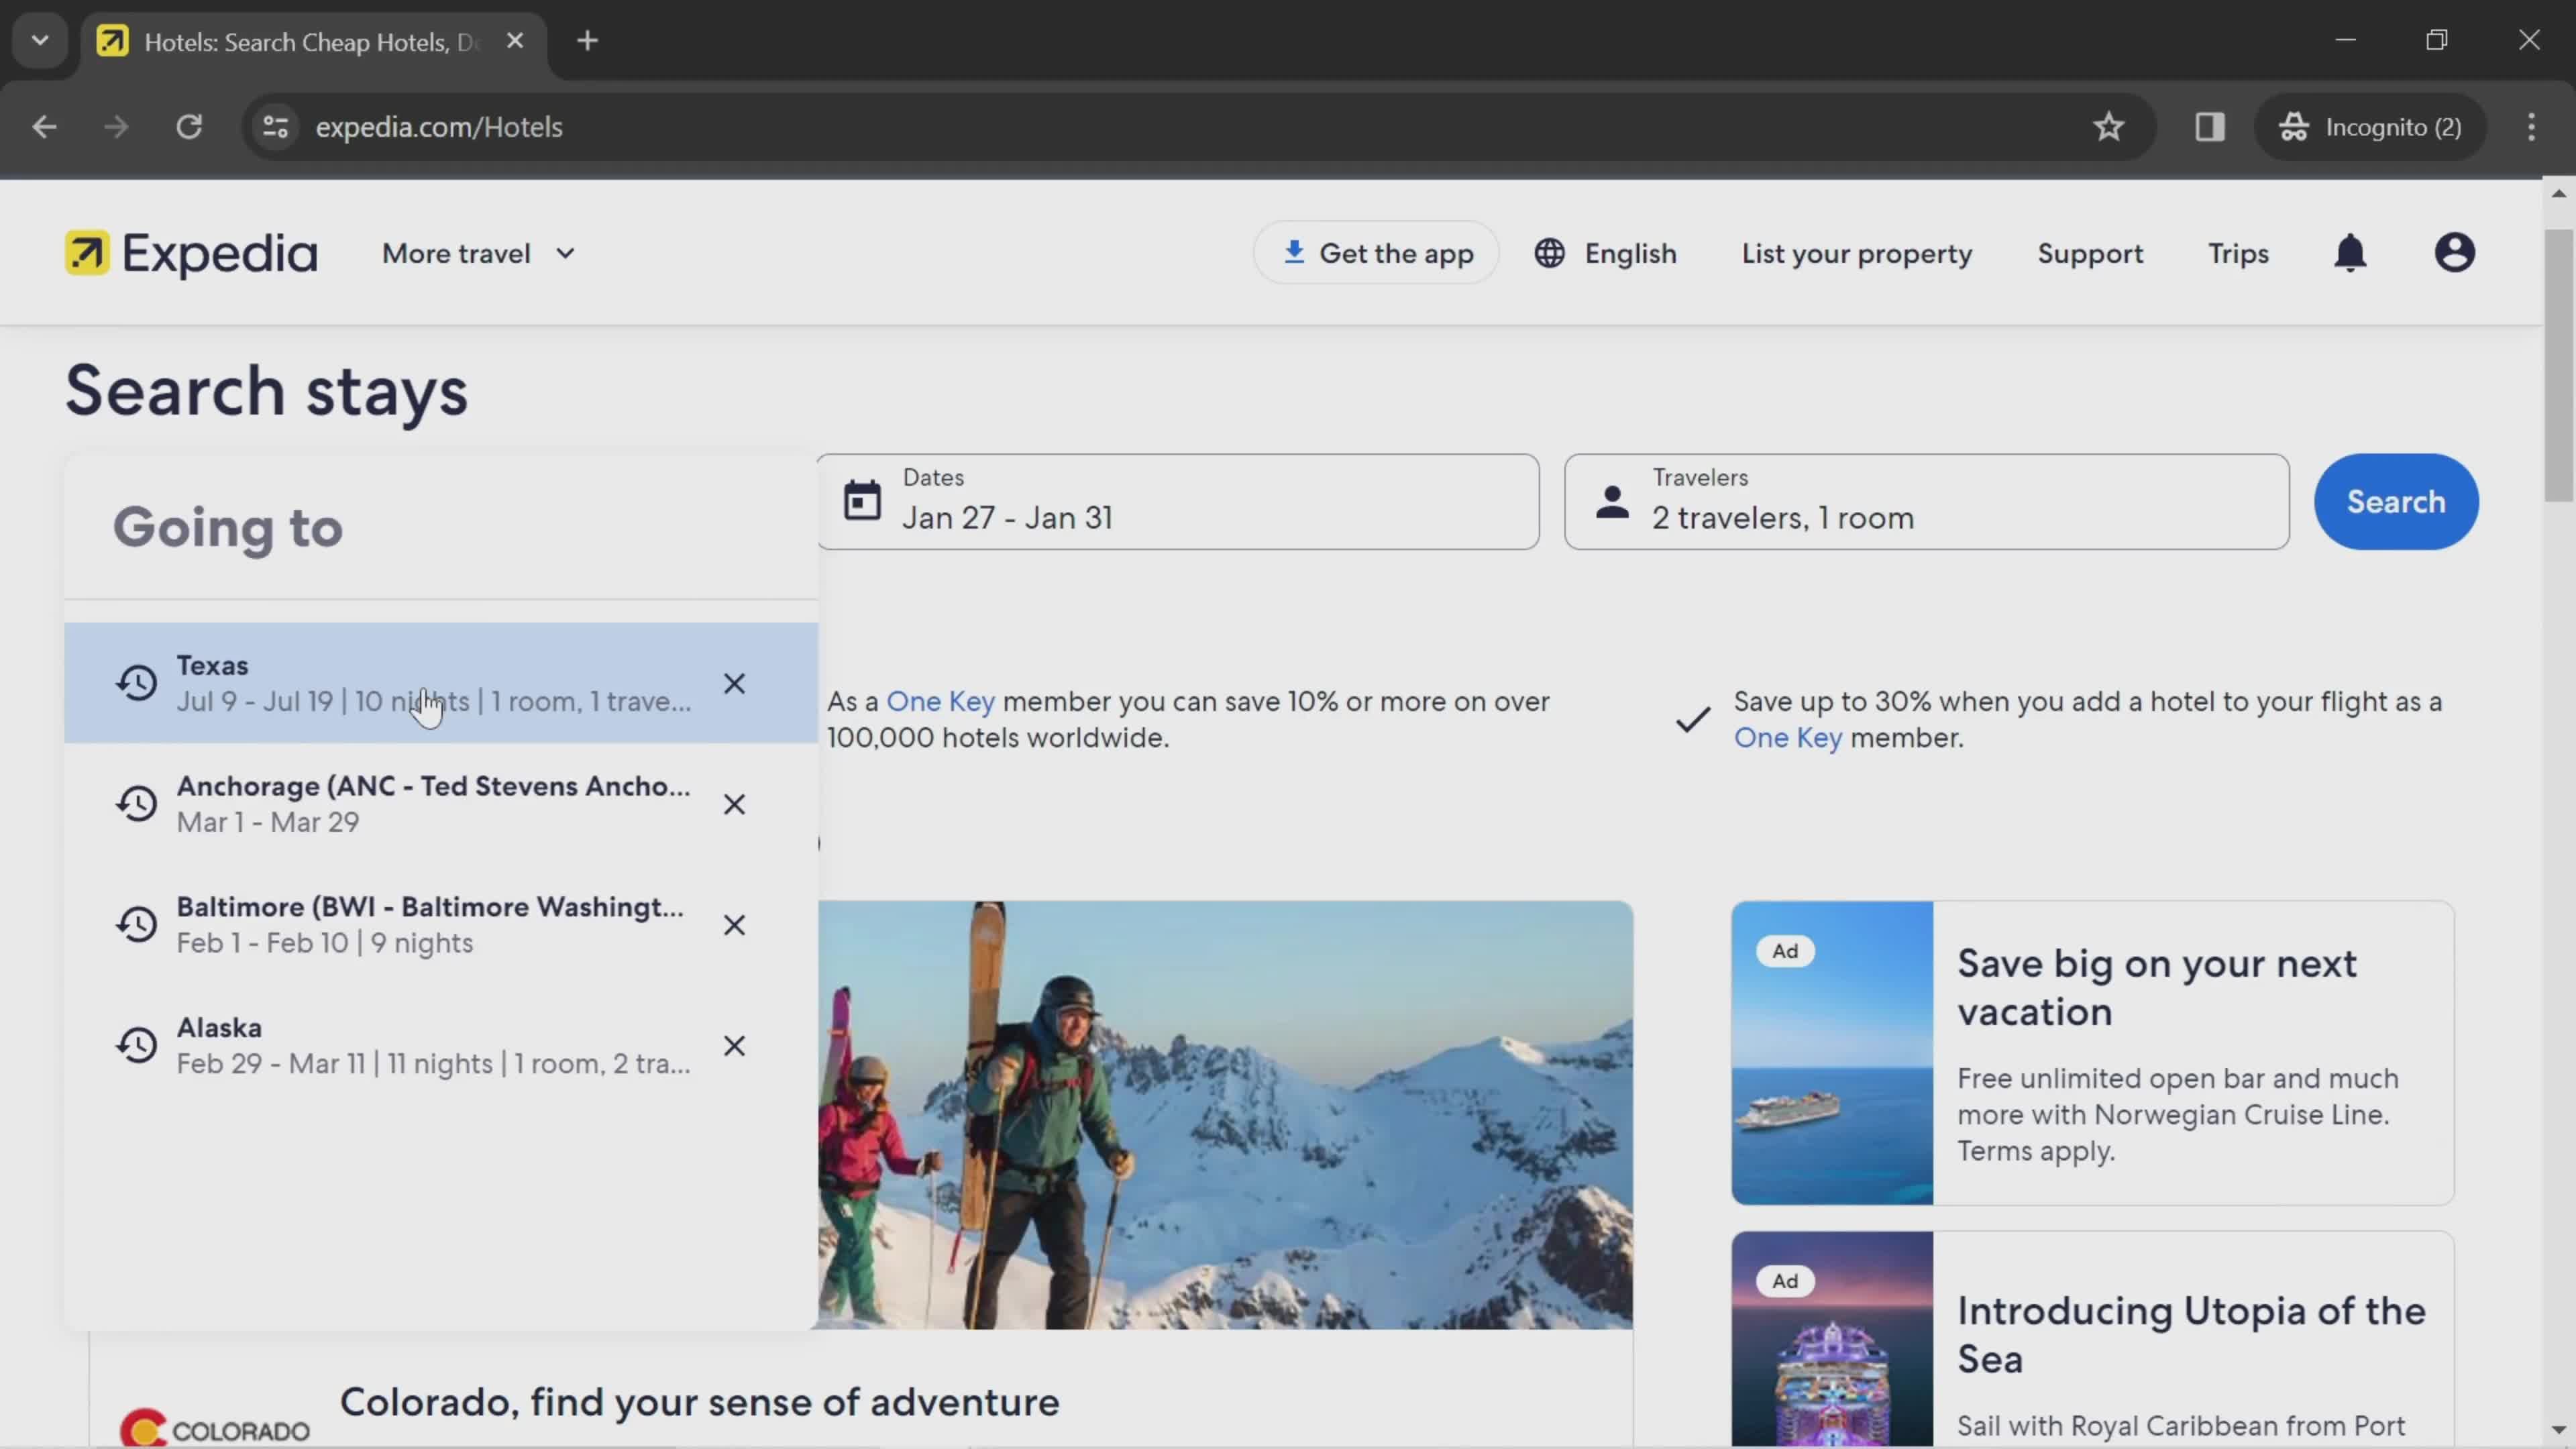Click the user account profile icon
Screen dimensions: 2576x1449
click(2456, 253)
